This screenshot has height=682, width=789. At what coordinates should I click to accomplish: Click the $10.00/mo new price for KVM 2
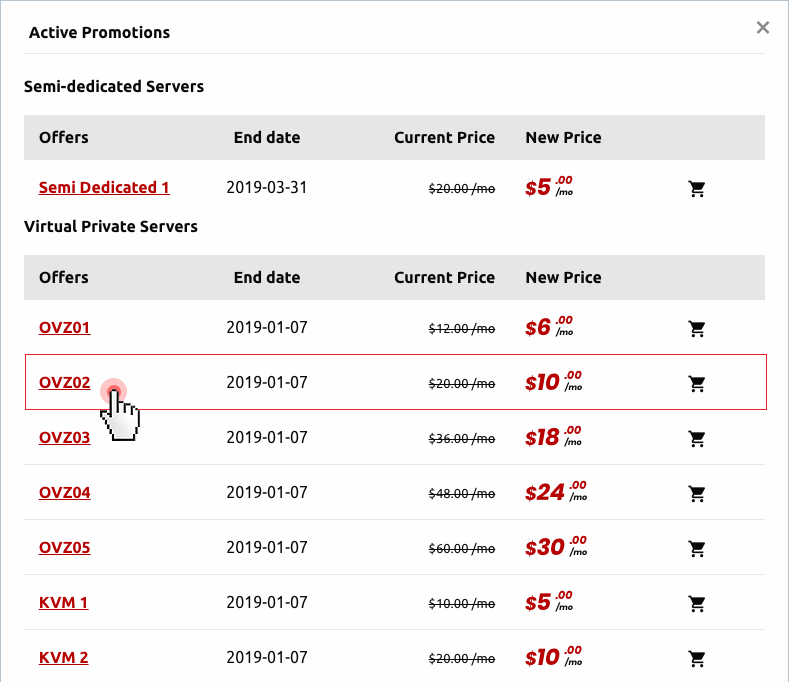point(554,655)
